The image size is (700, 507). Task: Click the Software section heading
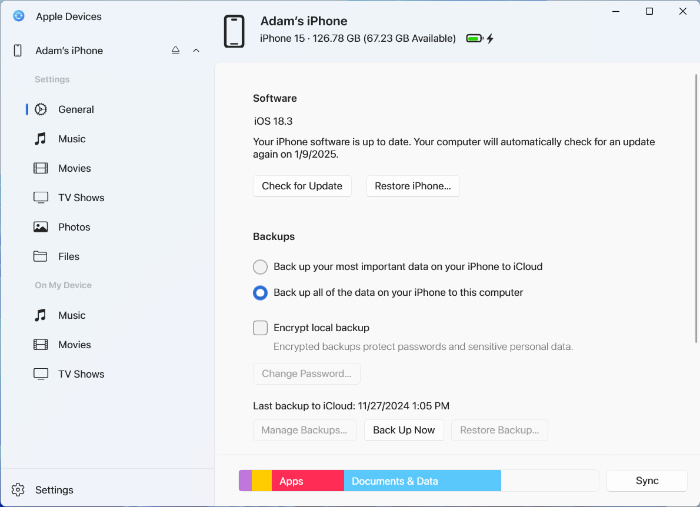(275, 98)
